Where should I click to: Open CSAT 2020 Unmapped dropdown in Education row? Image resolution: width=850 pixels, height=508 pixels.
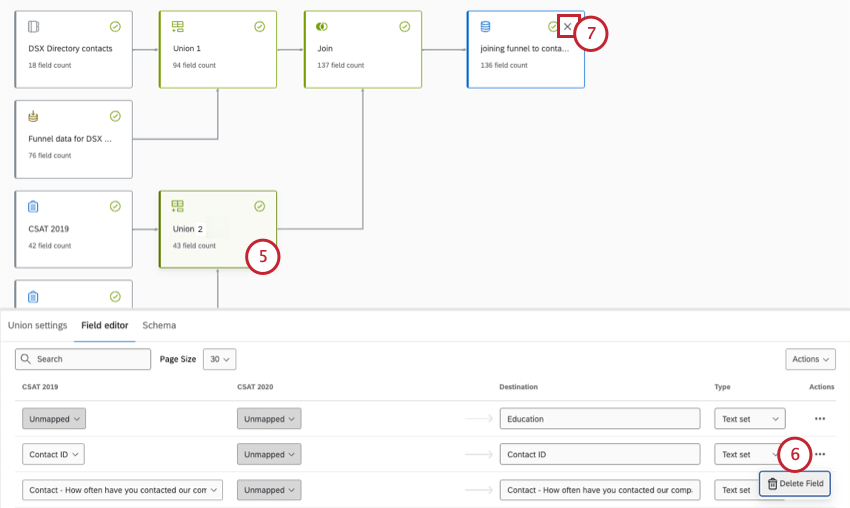[x=268, y=419]
